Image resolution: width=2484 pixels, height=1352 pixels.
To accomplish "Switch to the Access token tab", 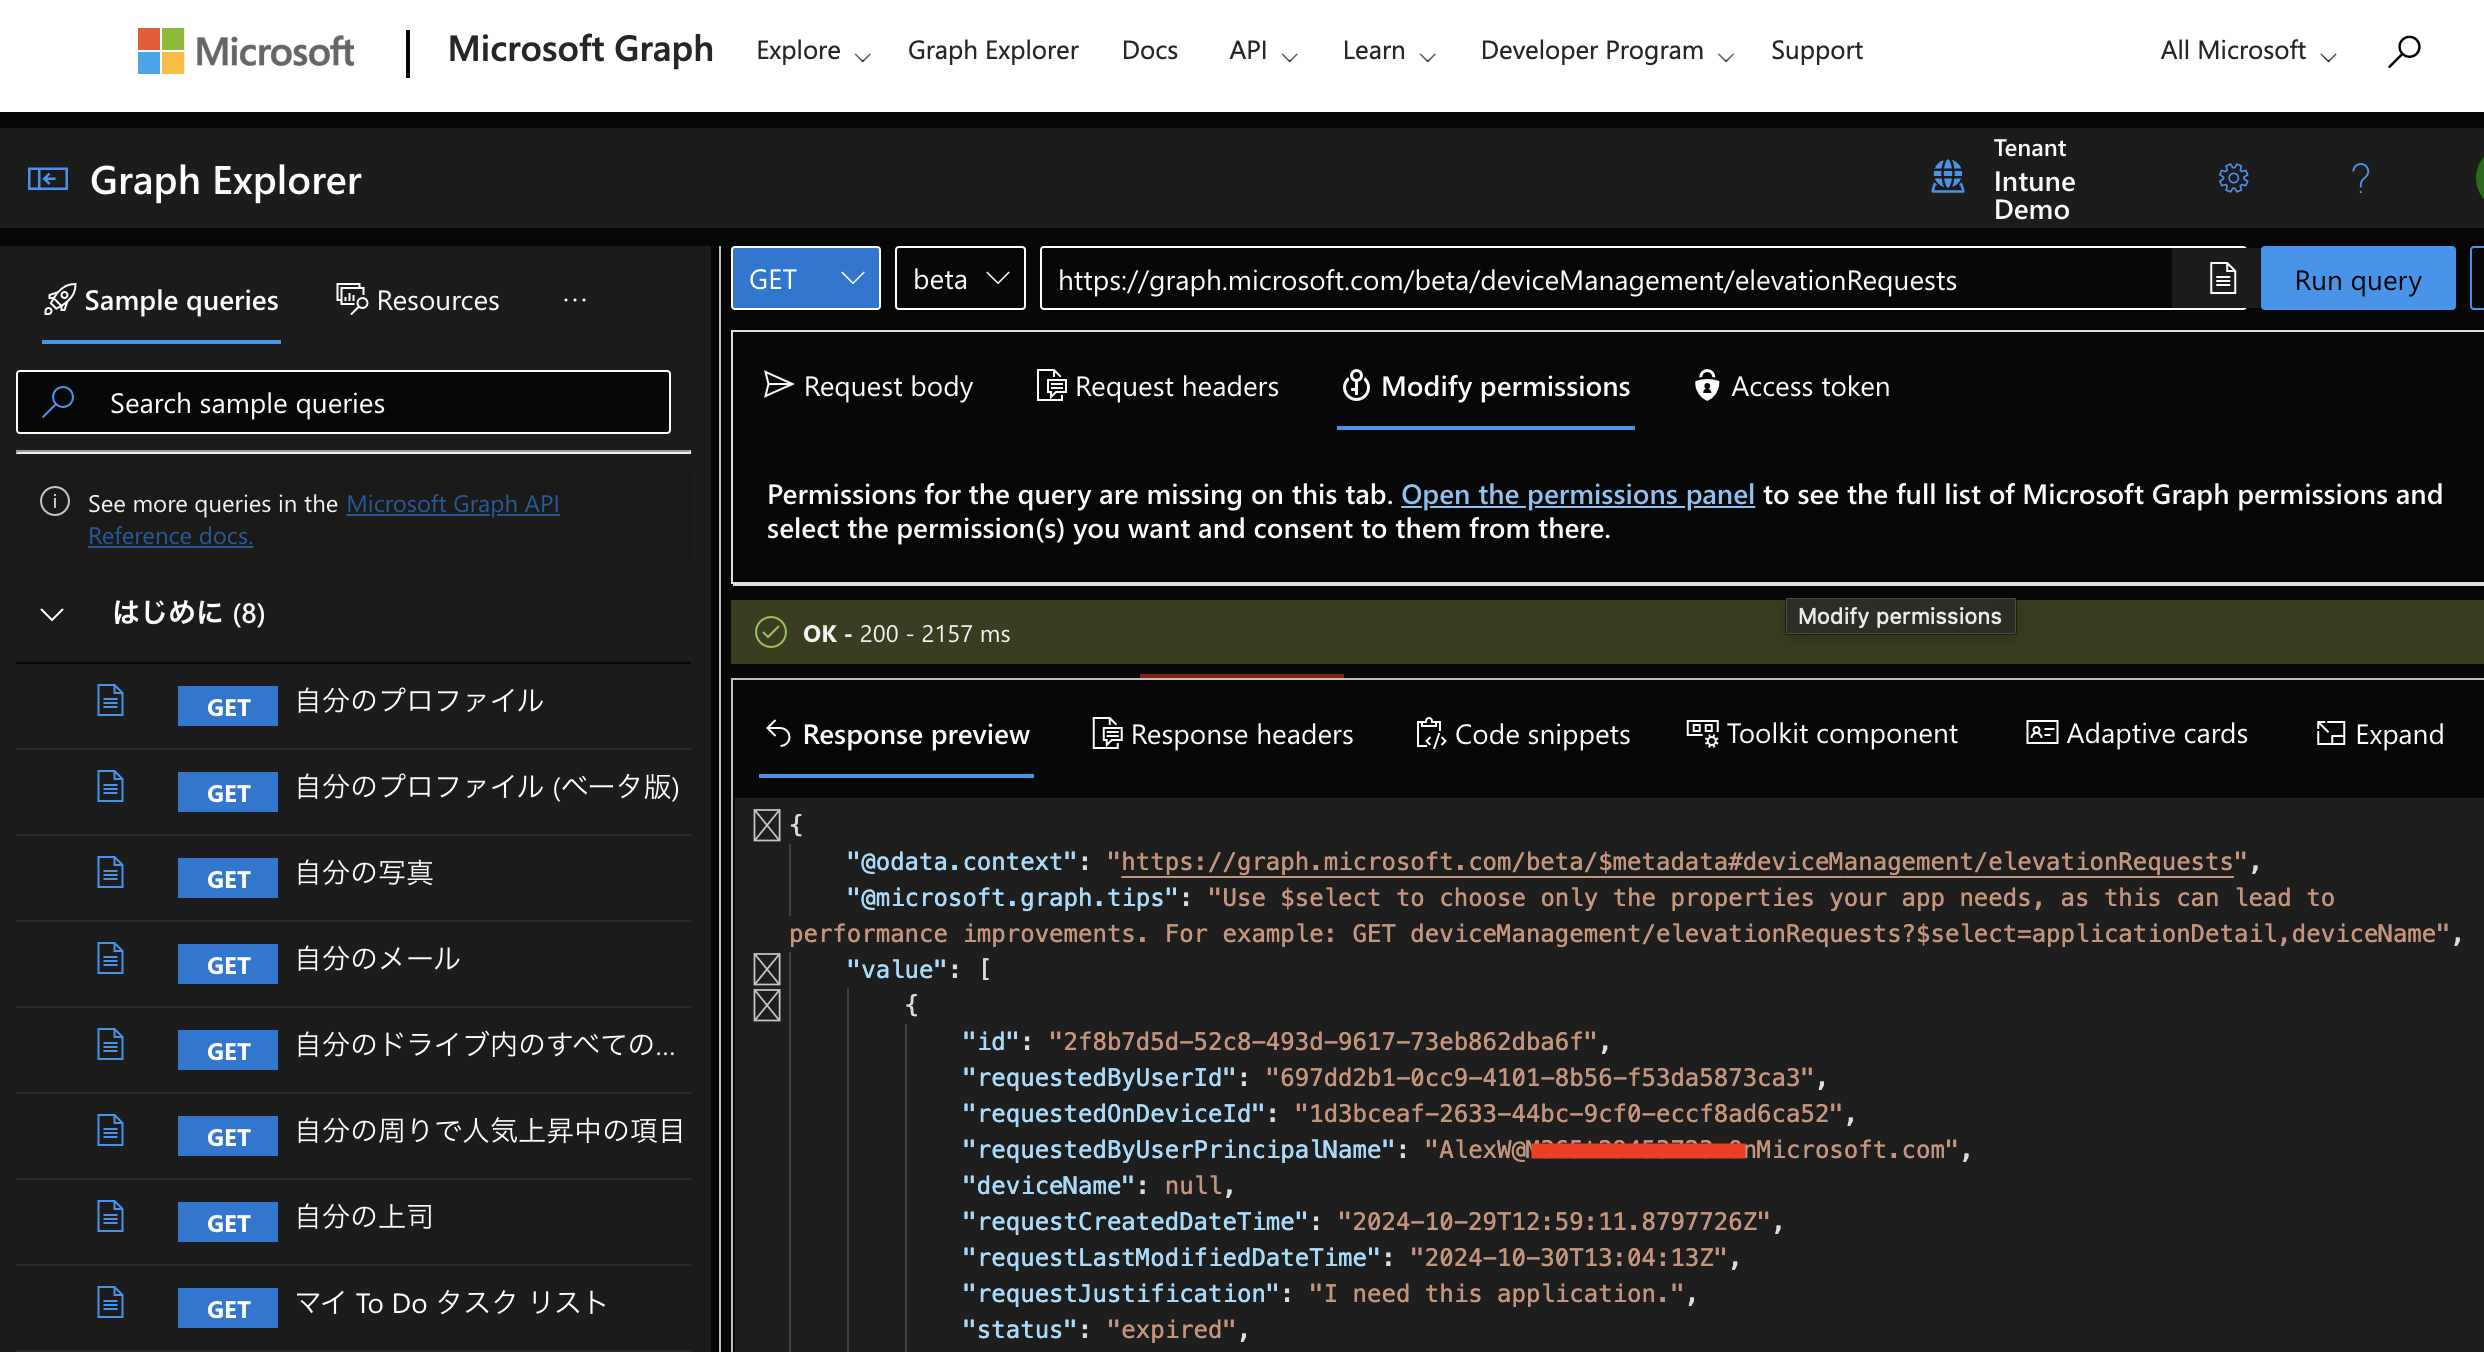I will coord(1792,387).
